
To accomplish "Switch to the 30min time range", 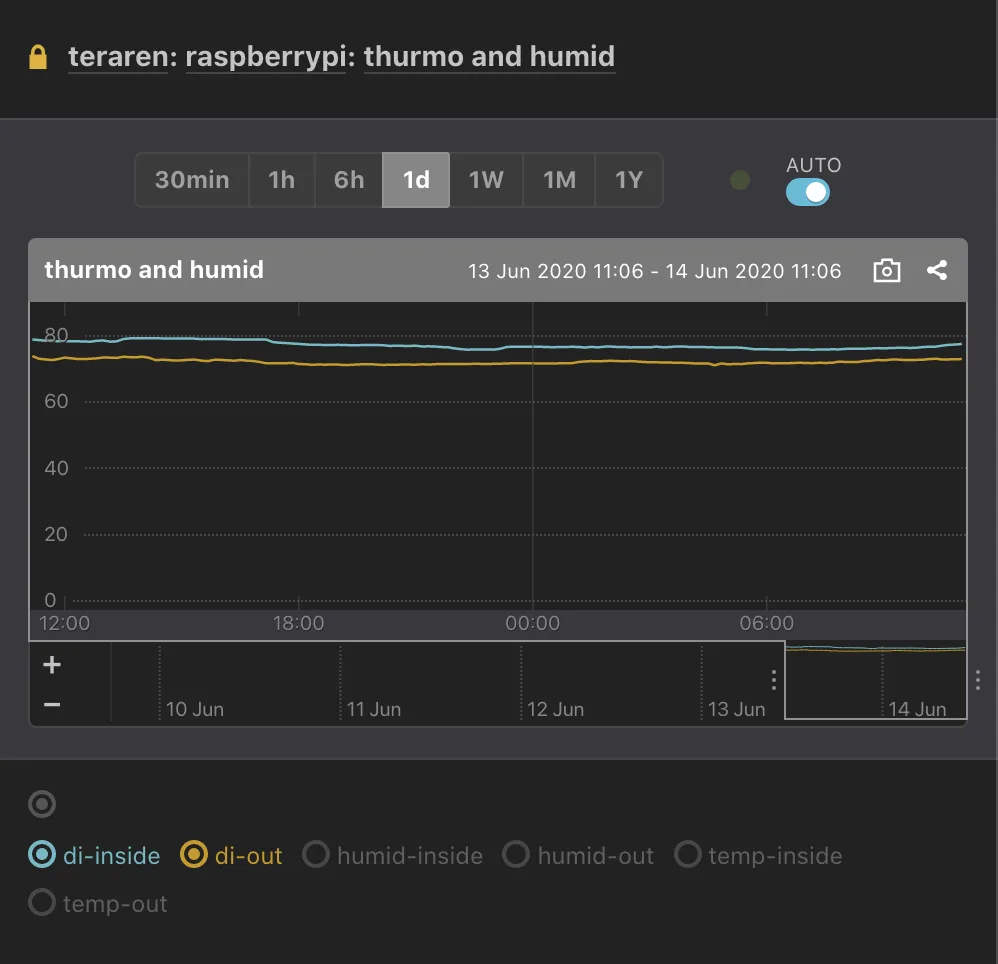I will pos(192,180).
